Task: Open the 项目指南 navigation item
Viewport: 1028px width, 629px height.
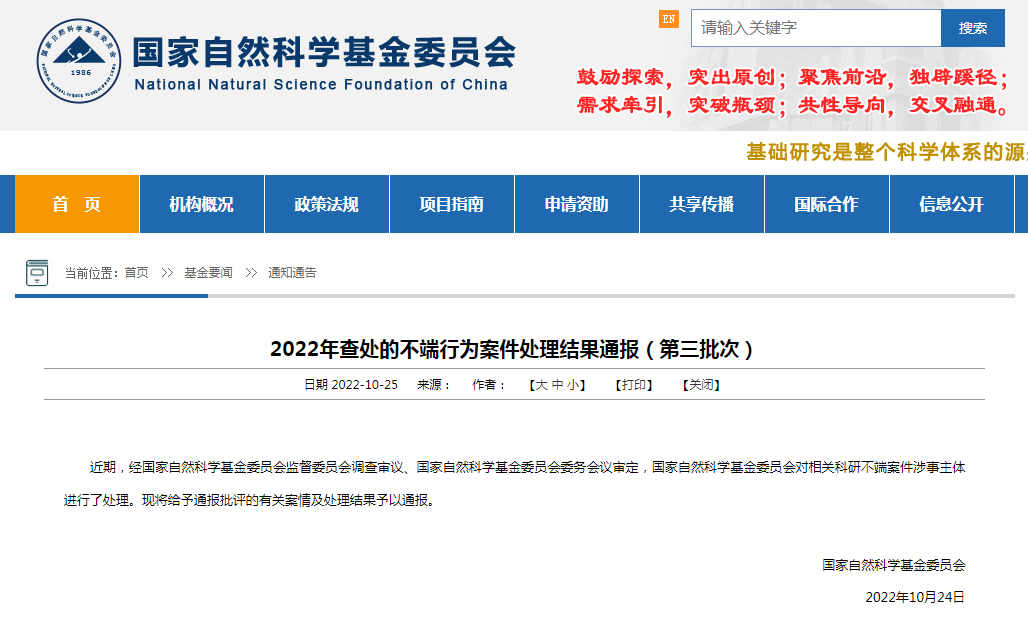Action: click(452, 204)
